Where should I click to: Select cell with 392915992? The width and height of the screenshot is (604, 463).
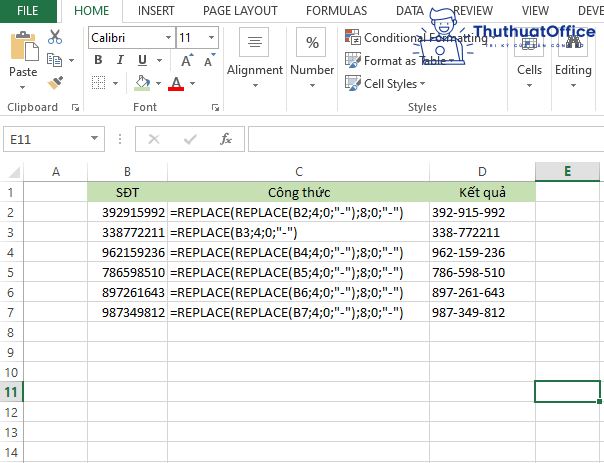tap(128, 212)
